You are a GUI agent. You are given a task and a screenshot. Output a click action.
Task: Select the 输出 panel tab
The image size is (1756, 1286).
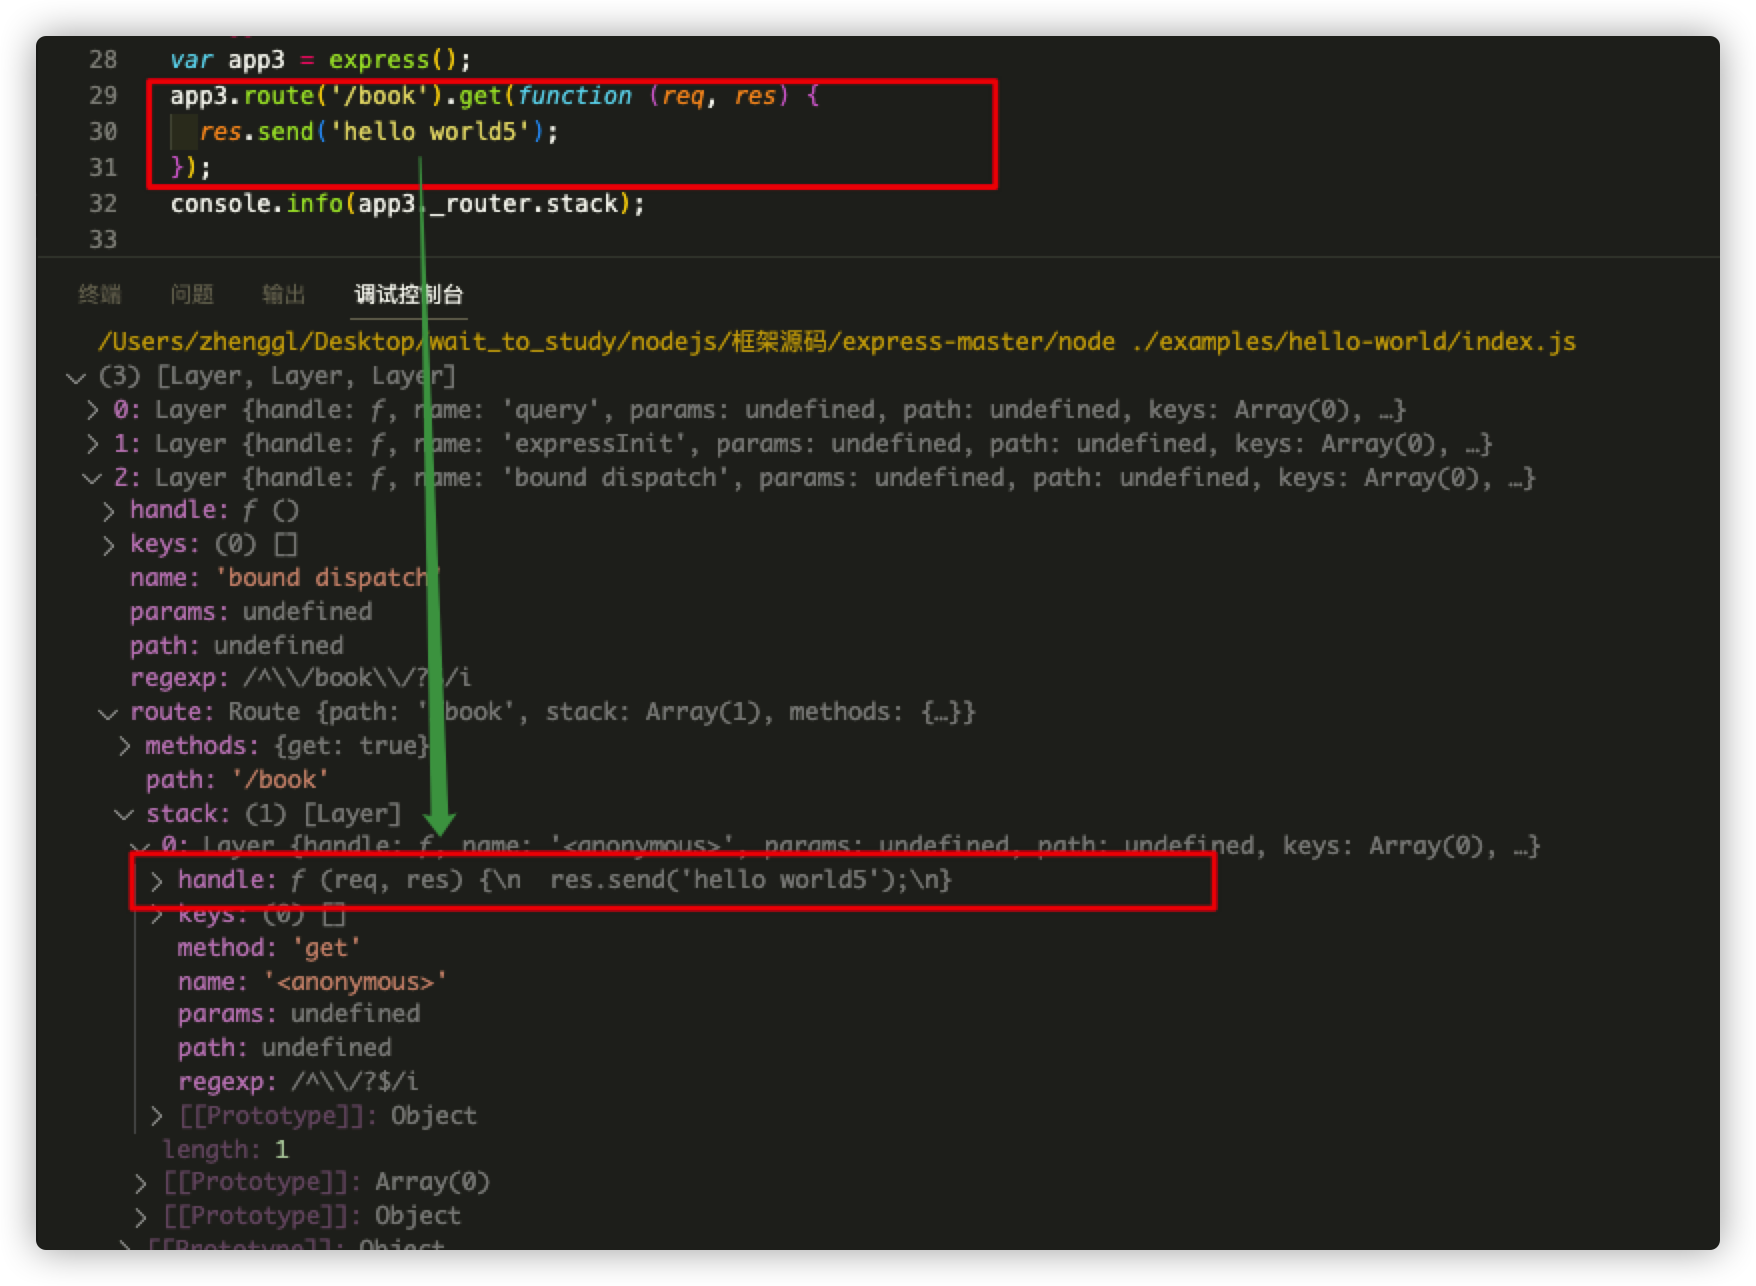[284, 294]
